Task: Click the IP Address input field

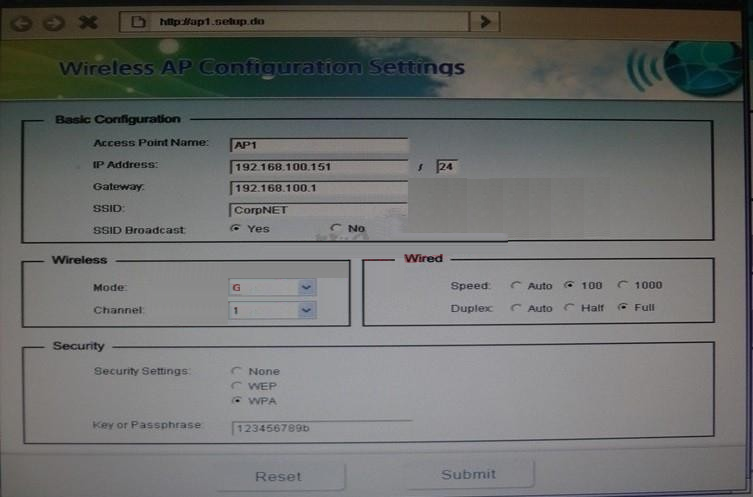Action: click(318, 167)
